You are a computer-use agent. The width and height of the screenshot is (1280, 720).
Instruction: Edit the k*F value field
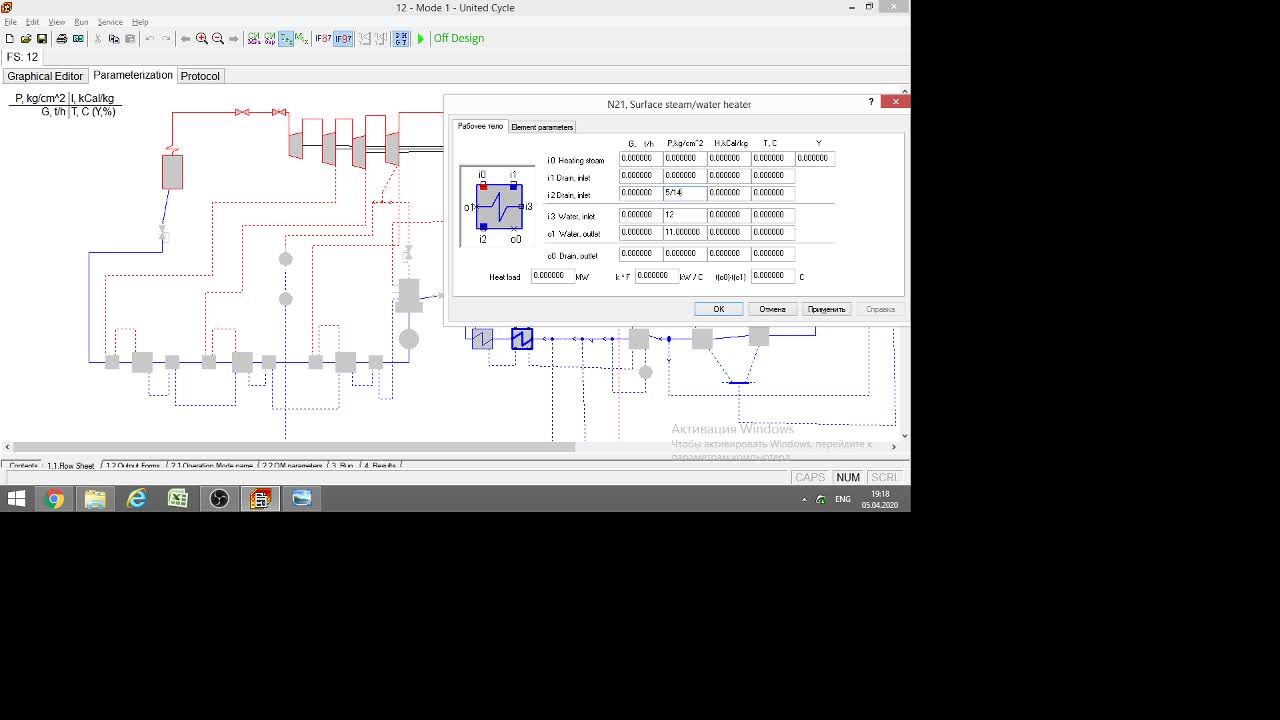[656, 276]
